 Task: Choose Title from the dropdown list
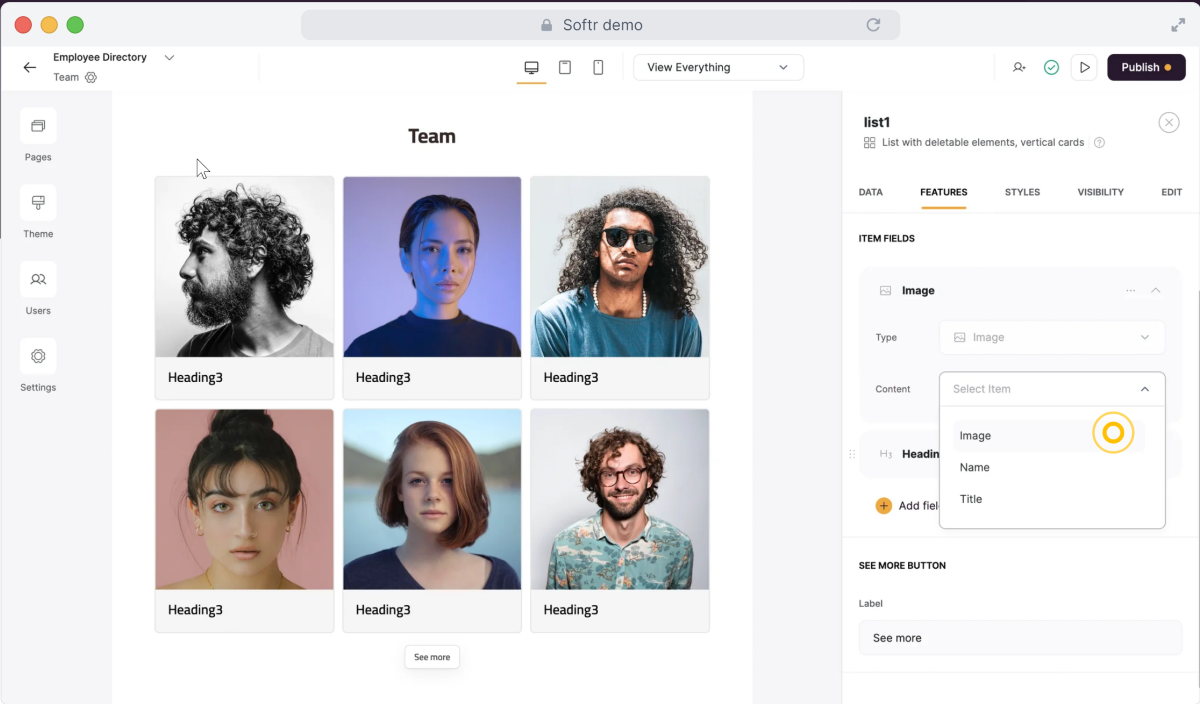(1048, 499)
